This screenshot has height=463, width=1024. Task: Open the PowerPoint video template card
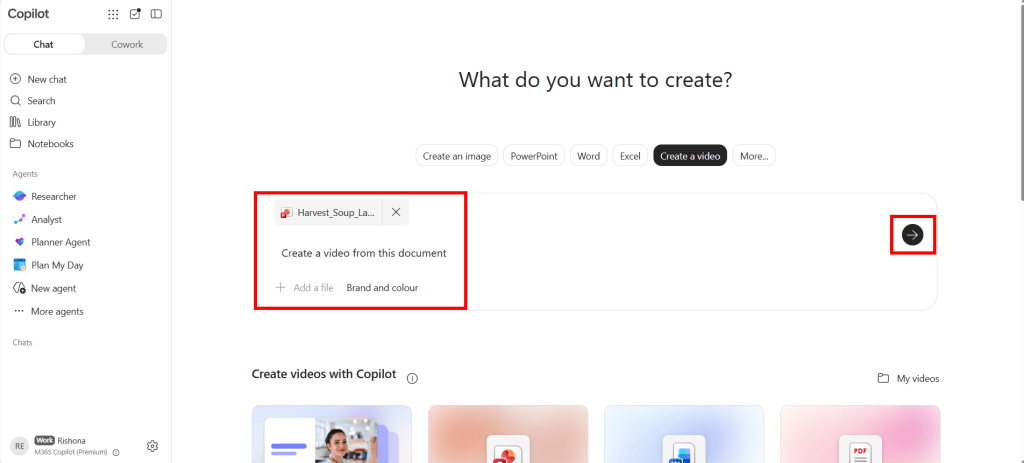point(508,434)
